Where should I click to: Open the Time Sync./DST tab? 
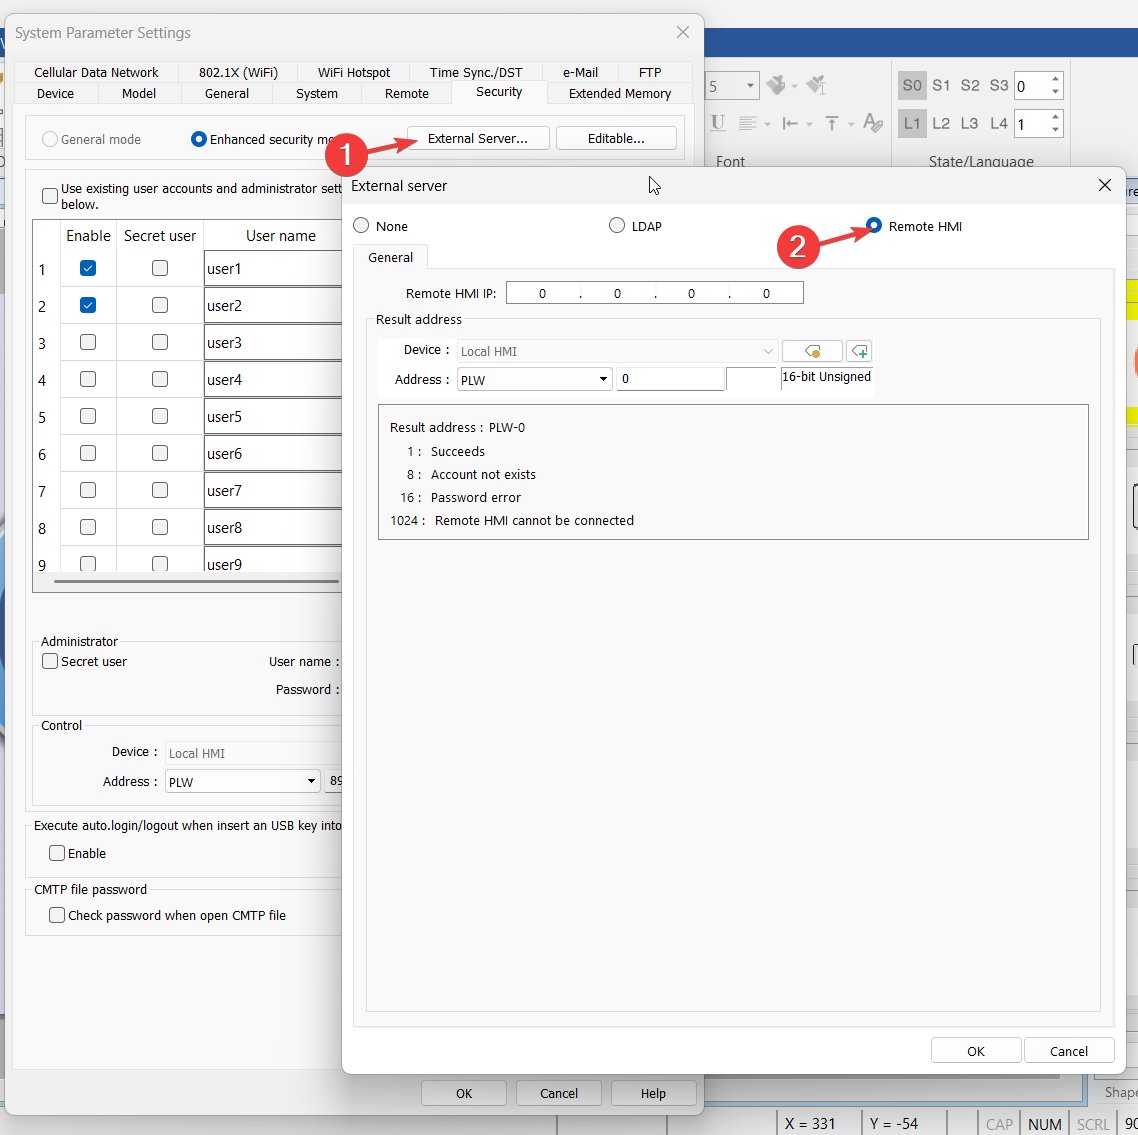coord(476,72)
